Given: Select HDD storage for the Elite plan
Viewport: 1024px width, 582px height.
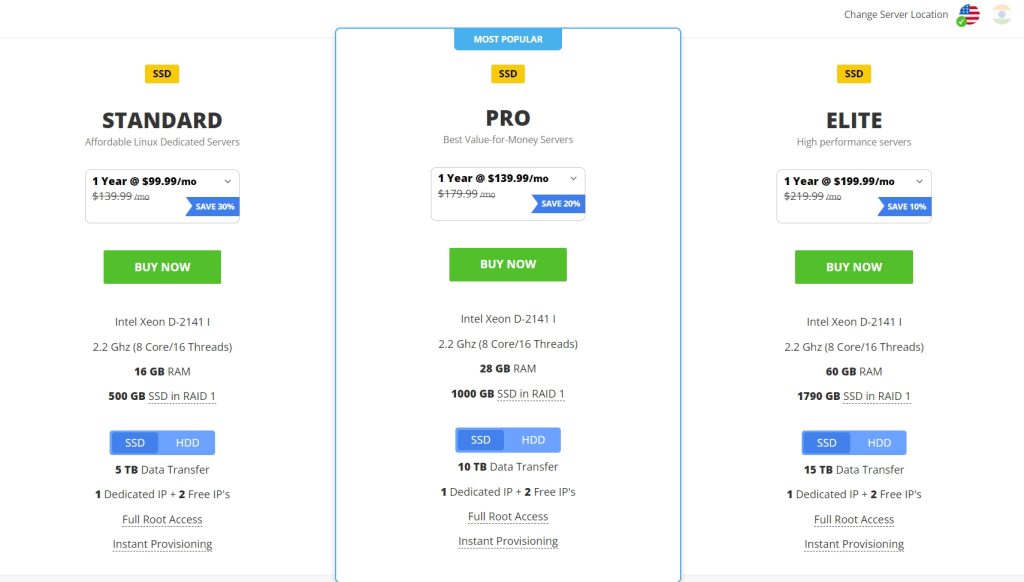Looking at the screenshot, I should point(879,443).
